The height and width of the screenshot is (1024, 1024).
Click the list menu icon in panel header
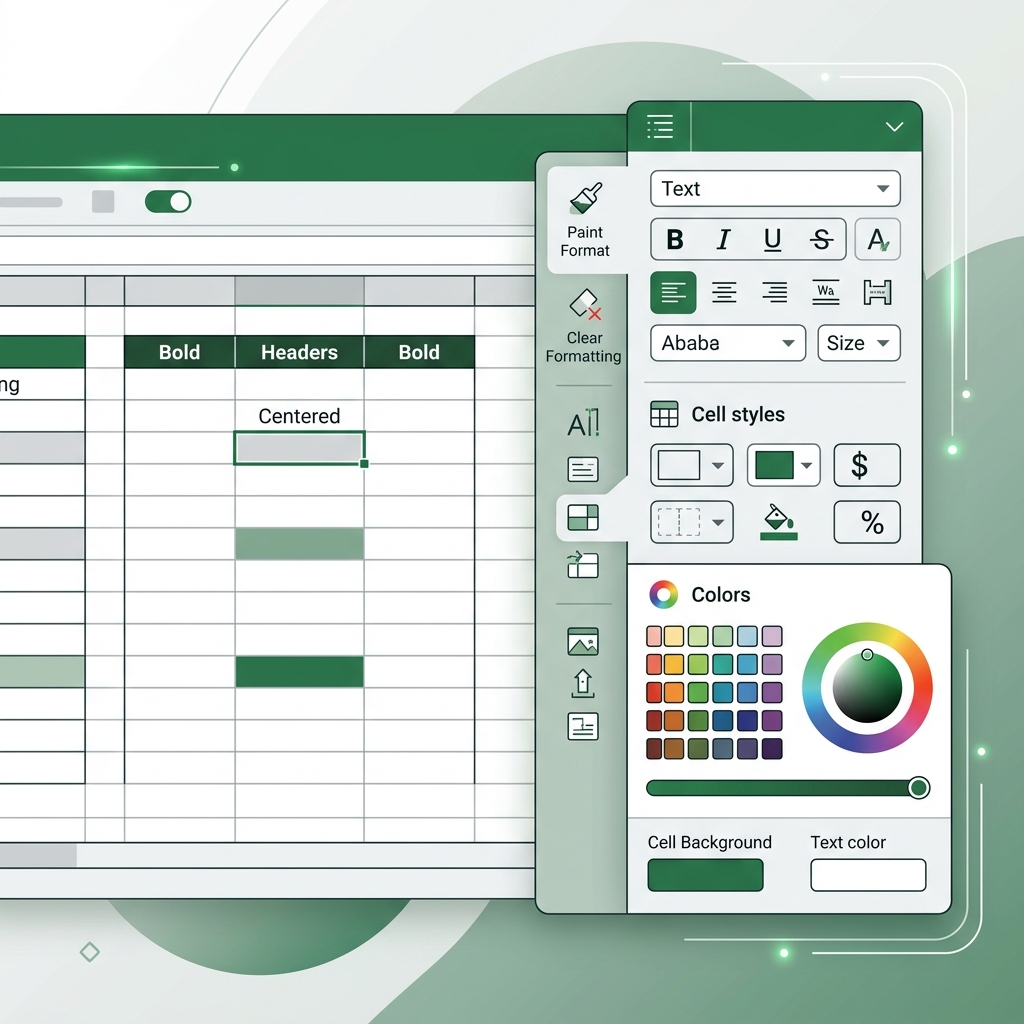(x=660, y=127)
